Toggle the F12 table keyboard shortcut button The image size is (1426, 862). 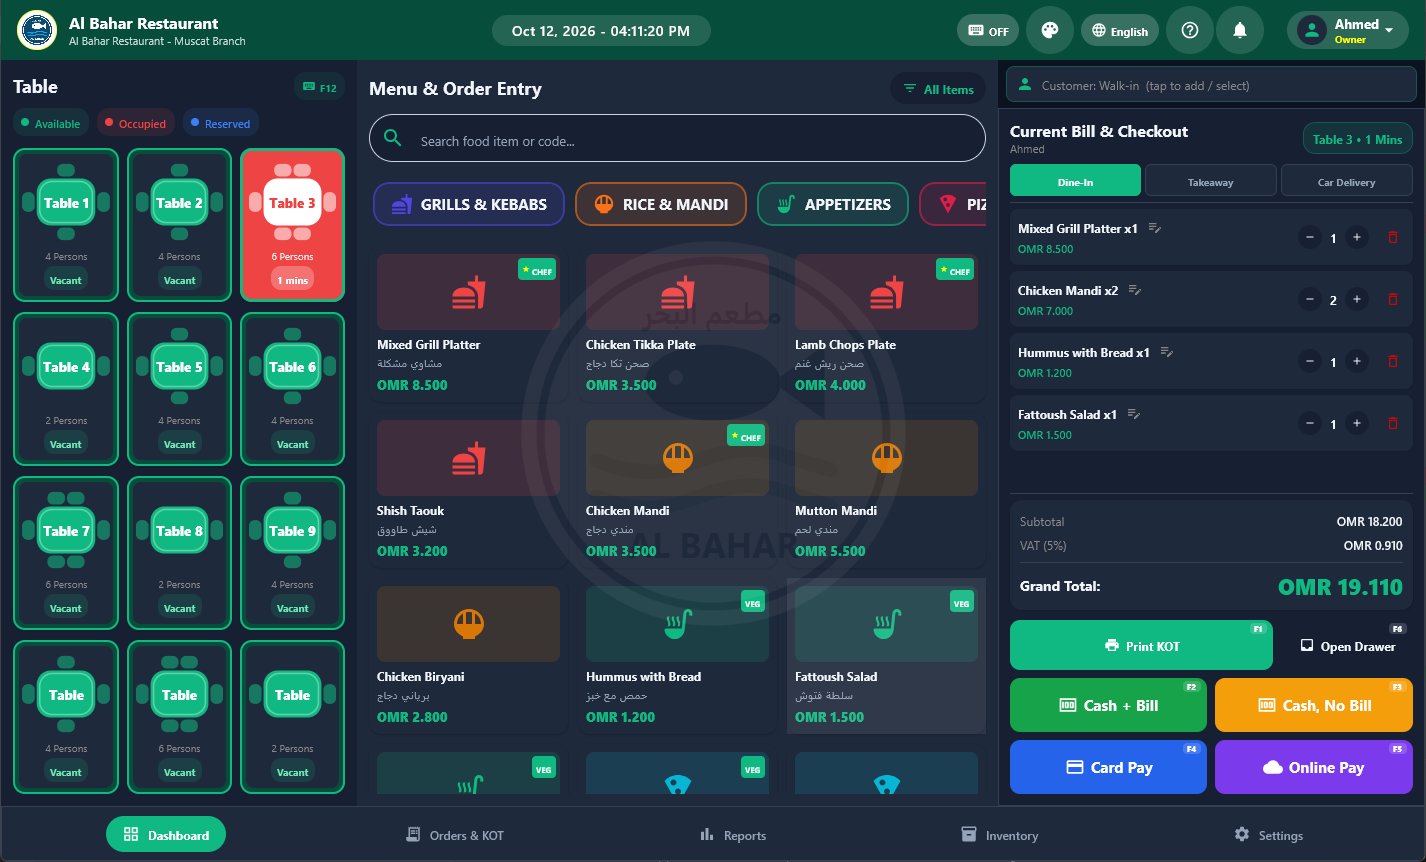tap(319, 88)
